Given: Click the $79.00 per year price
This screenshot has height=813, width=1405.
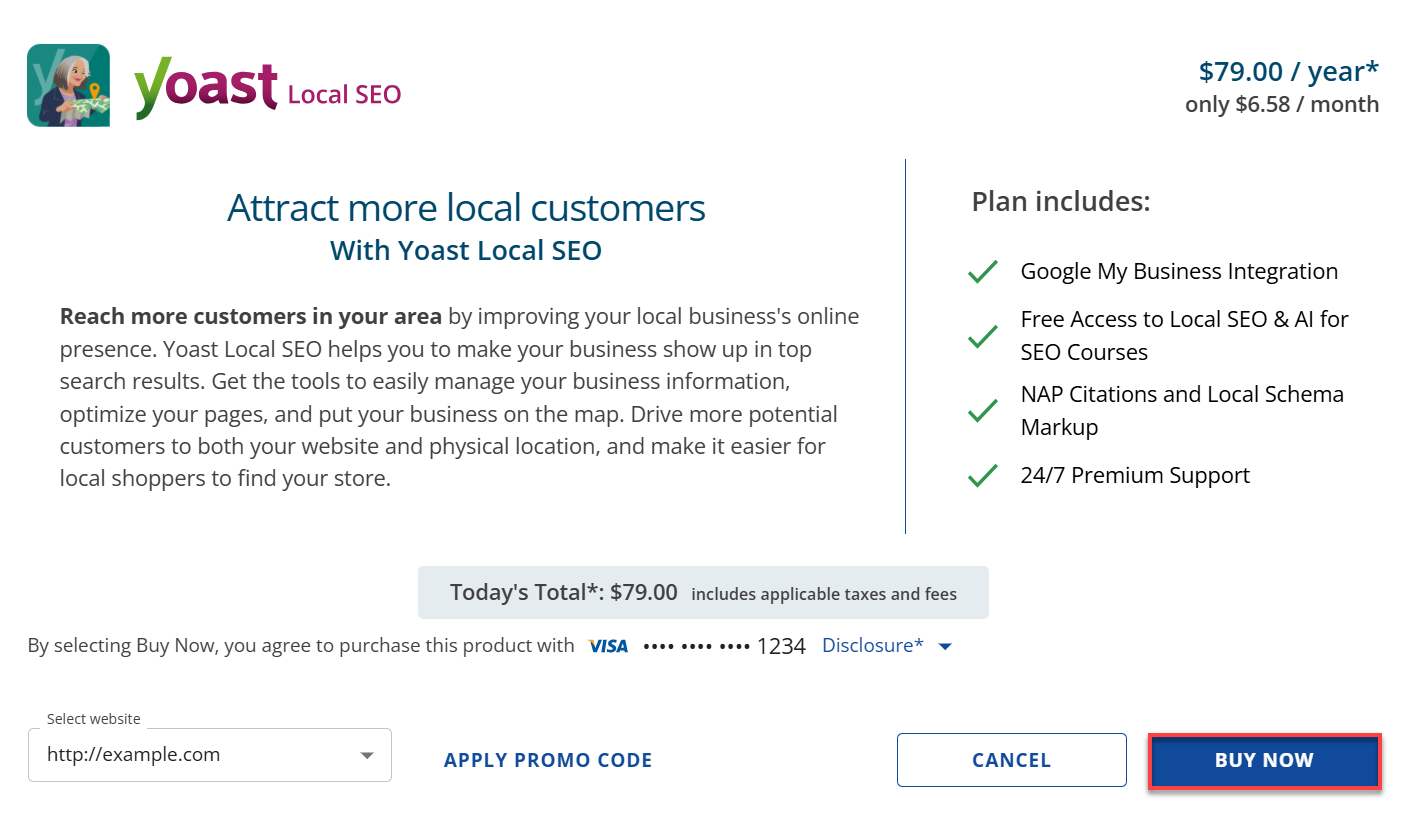Looking at the screenshot, I should (1288, 71).
